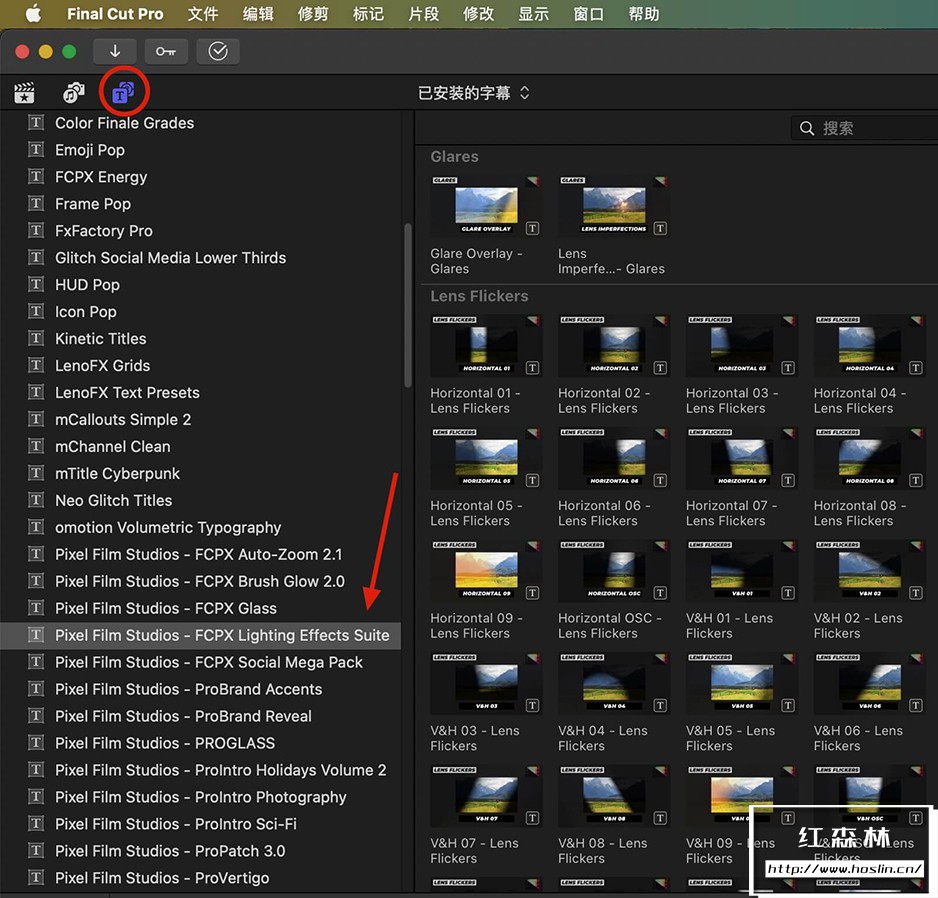938x898 pixels.
Task: Show the titles and generators sidebar
Action: pos(123,93)
